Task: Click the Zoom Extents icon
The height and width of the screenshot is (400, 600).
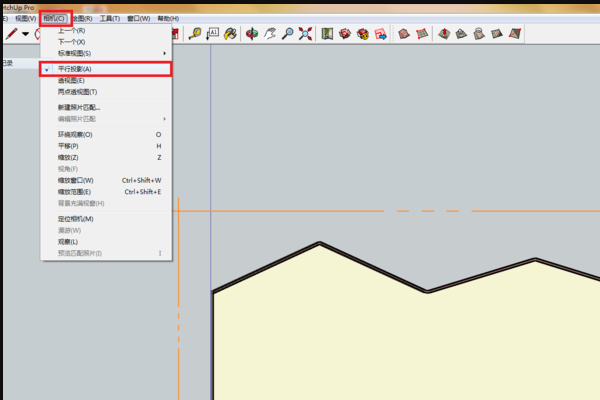Action: pos(305,34)
